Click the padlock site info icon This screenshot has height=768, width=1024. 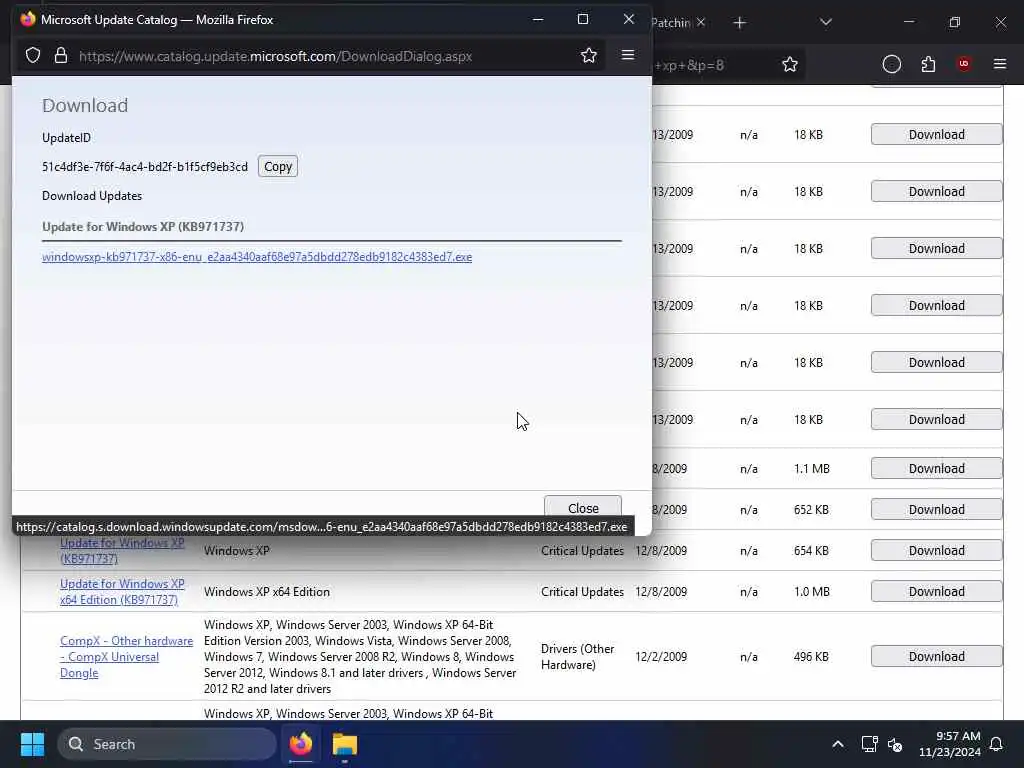pos(61,56)
